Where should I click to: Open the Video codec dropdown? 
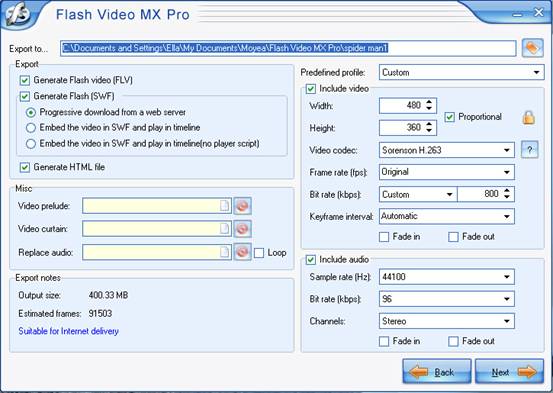coord(447,150)
